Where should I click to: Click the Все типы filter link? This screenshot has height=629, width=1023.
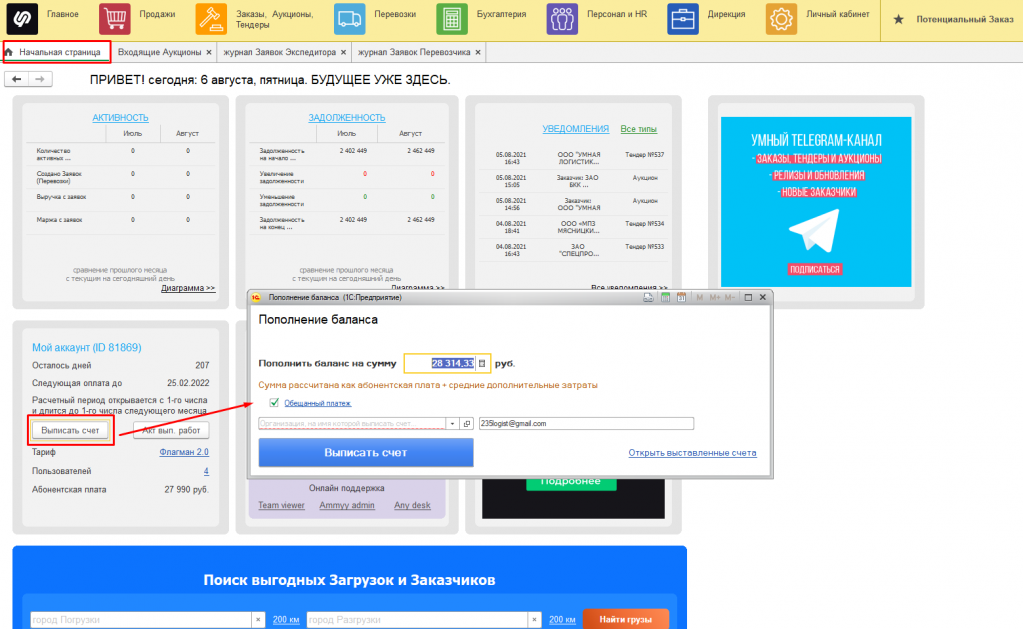tap(639, 129)
